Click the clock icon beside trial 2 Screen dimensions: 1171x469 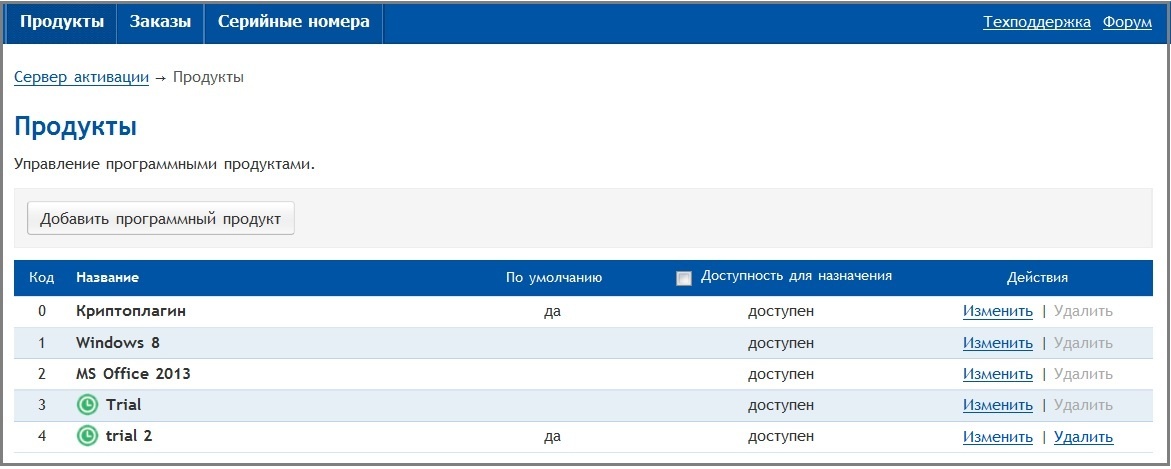coord(88,437)
